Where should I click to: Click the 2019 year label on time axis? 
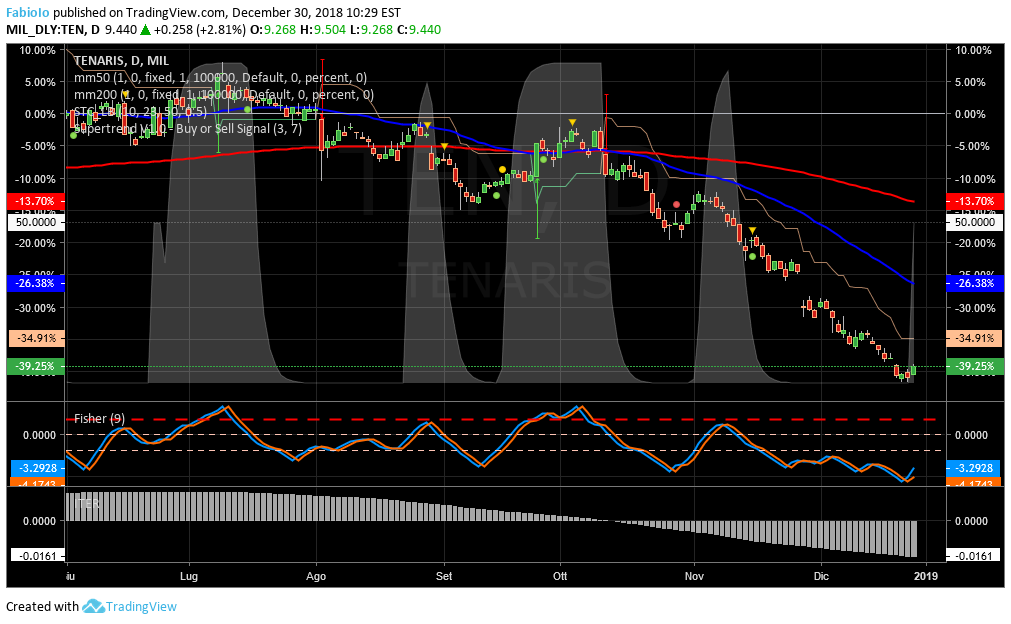point(927,576)
